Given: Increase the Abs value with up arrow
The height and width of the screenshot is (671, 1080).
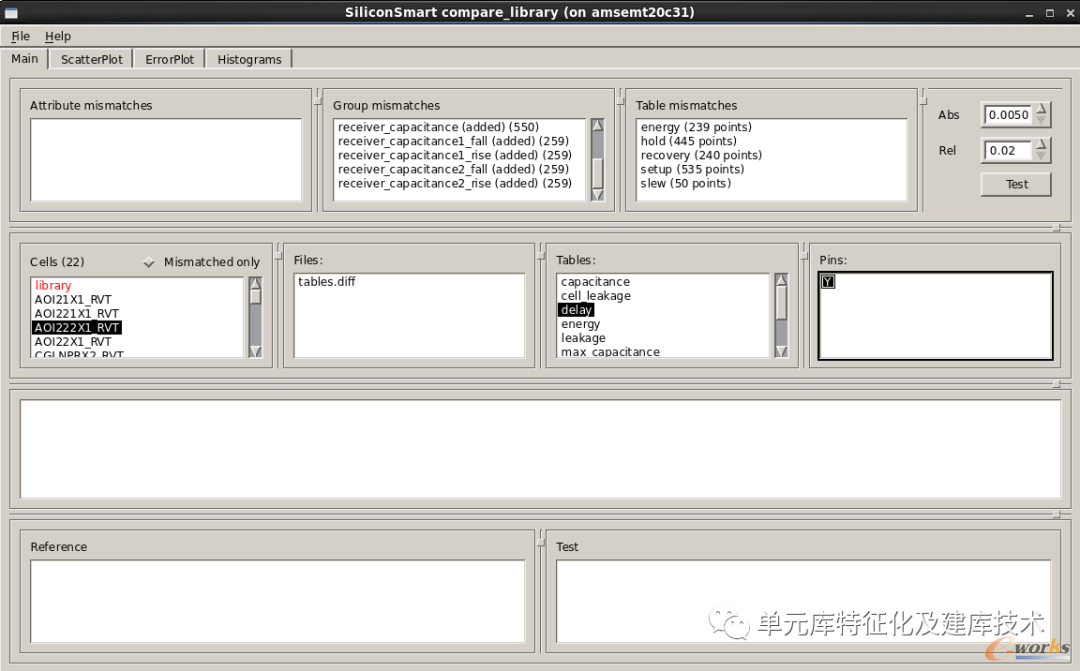Looking at the screenshot, I should coord(1041,109).
